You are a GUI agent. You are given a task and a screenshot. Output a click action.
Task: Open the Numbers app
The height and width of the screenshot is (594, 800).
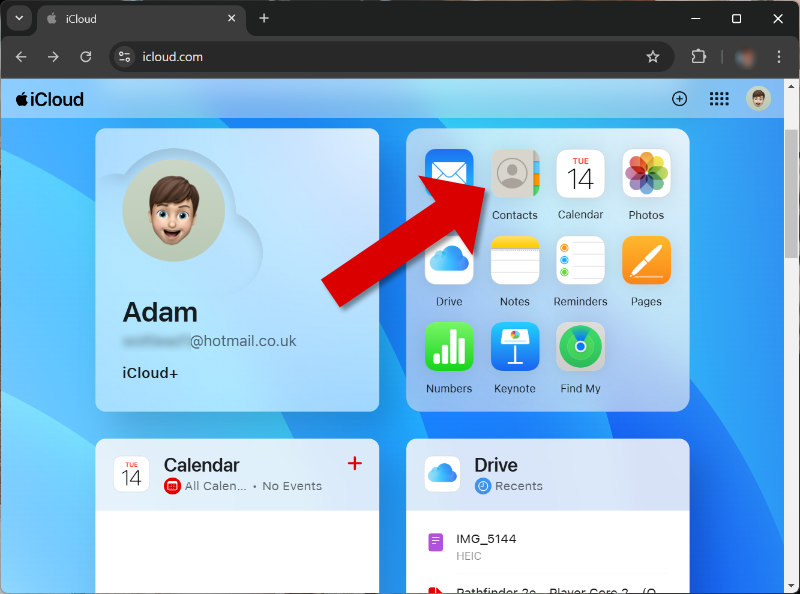449,346
